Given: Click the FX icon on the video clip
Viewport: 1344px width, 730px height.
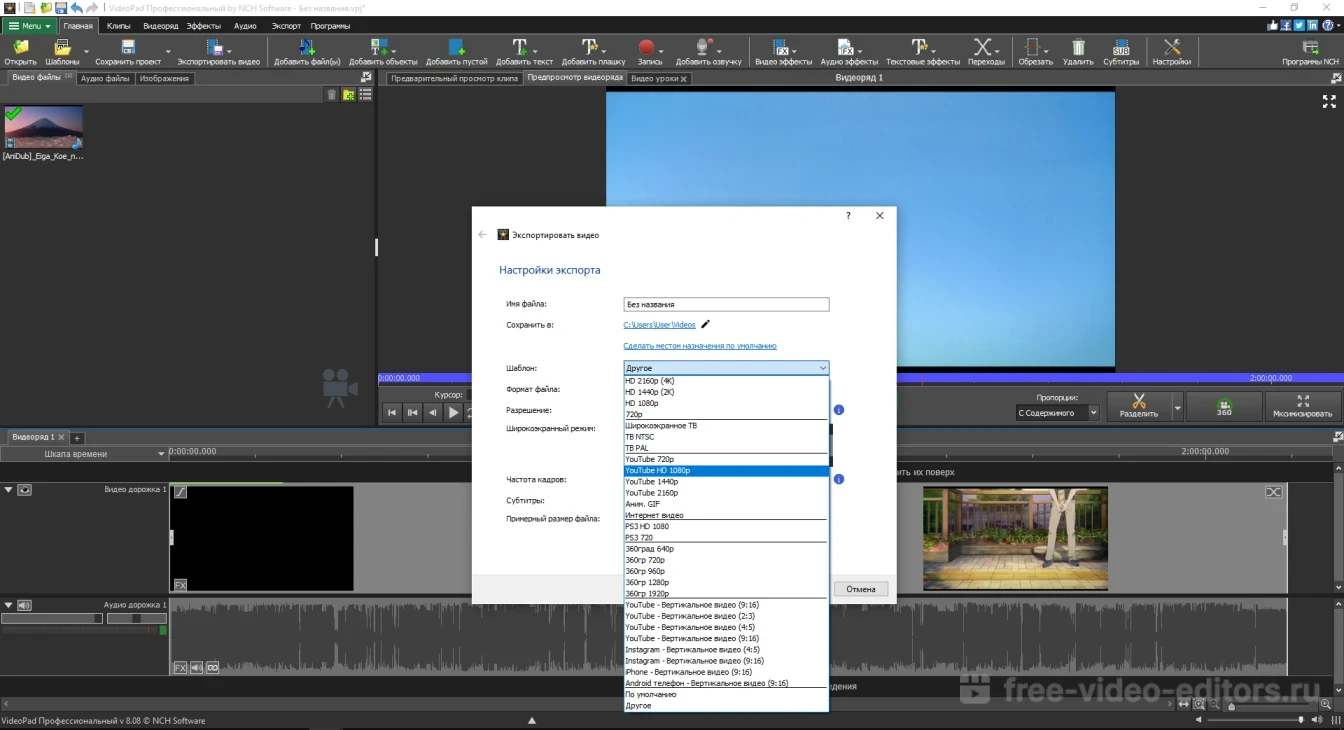Looking at the screenshot, I should click(x=180, y=585).
